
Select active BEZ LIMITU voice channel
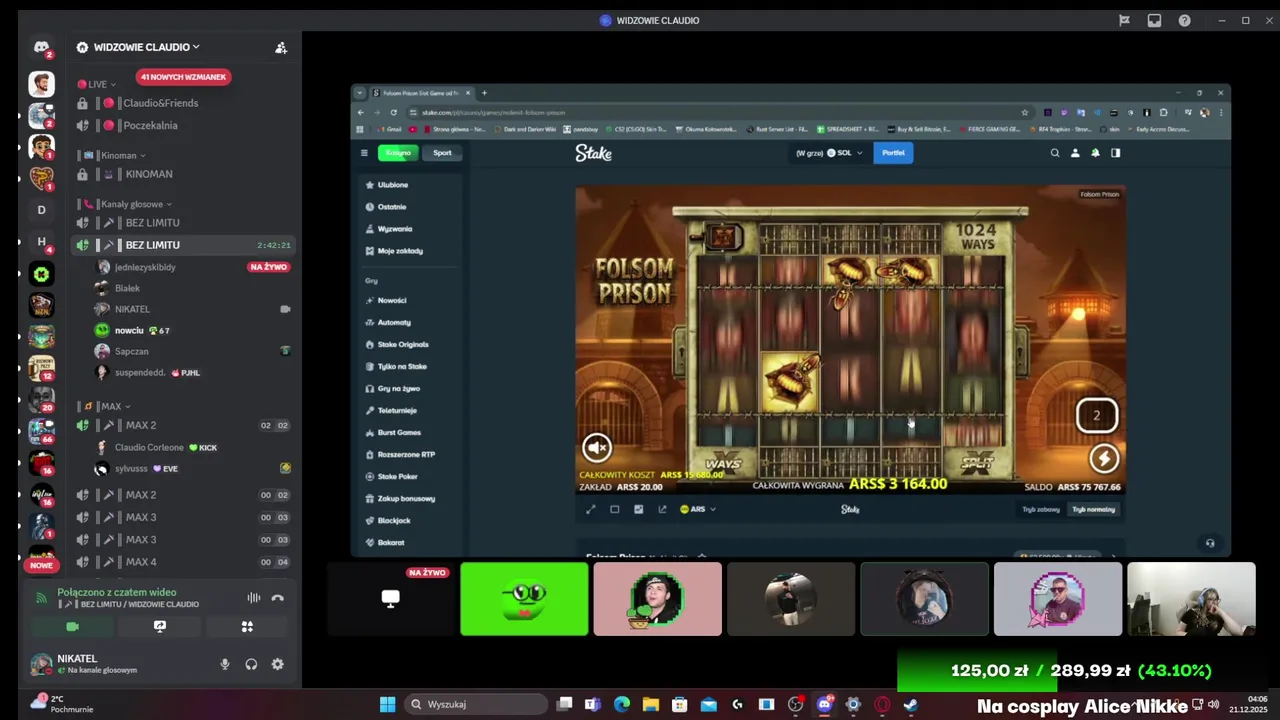point(184,245)
